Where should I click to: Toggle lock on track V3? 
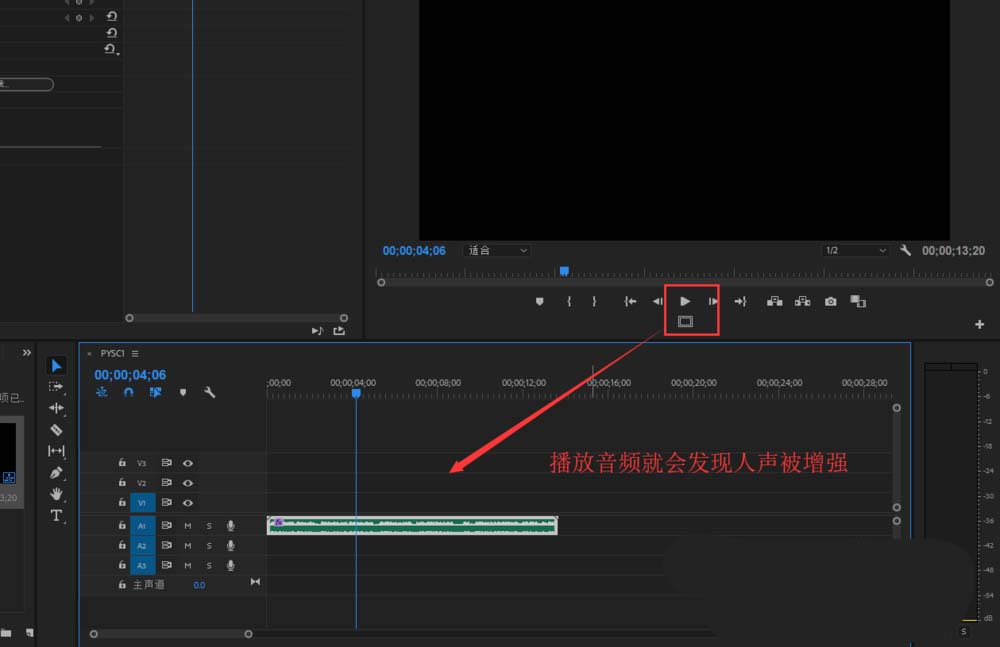(x=122, y=463)
